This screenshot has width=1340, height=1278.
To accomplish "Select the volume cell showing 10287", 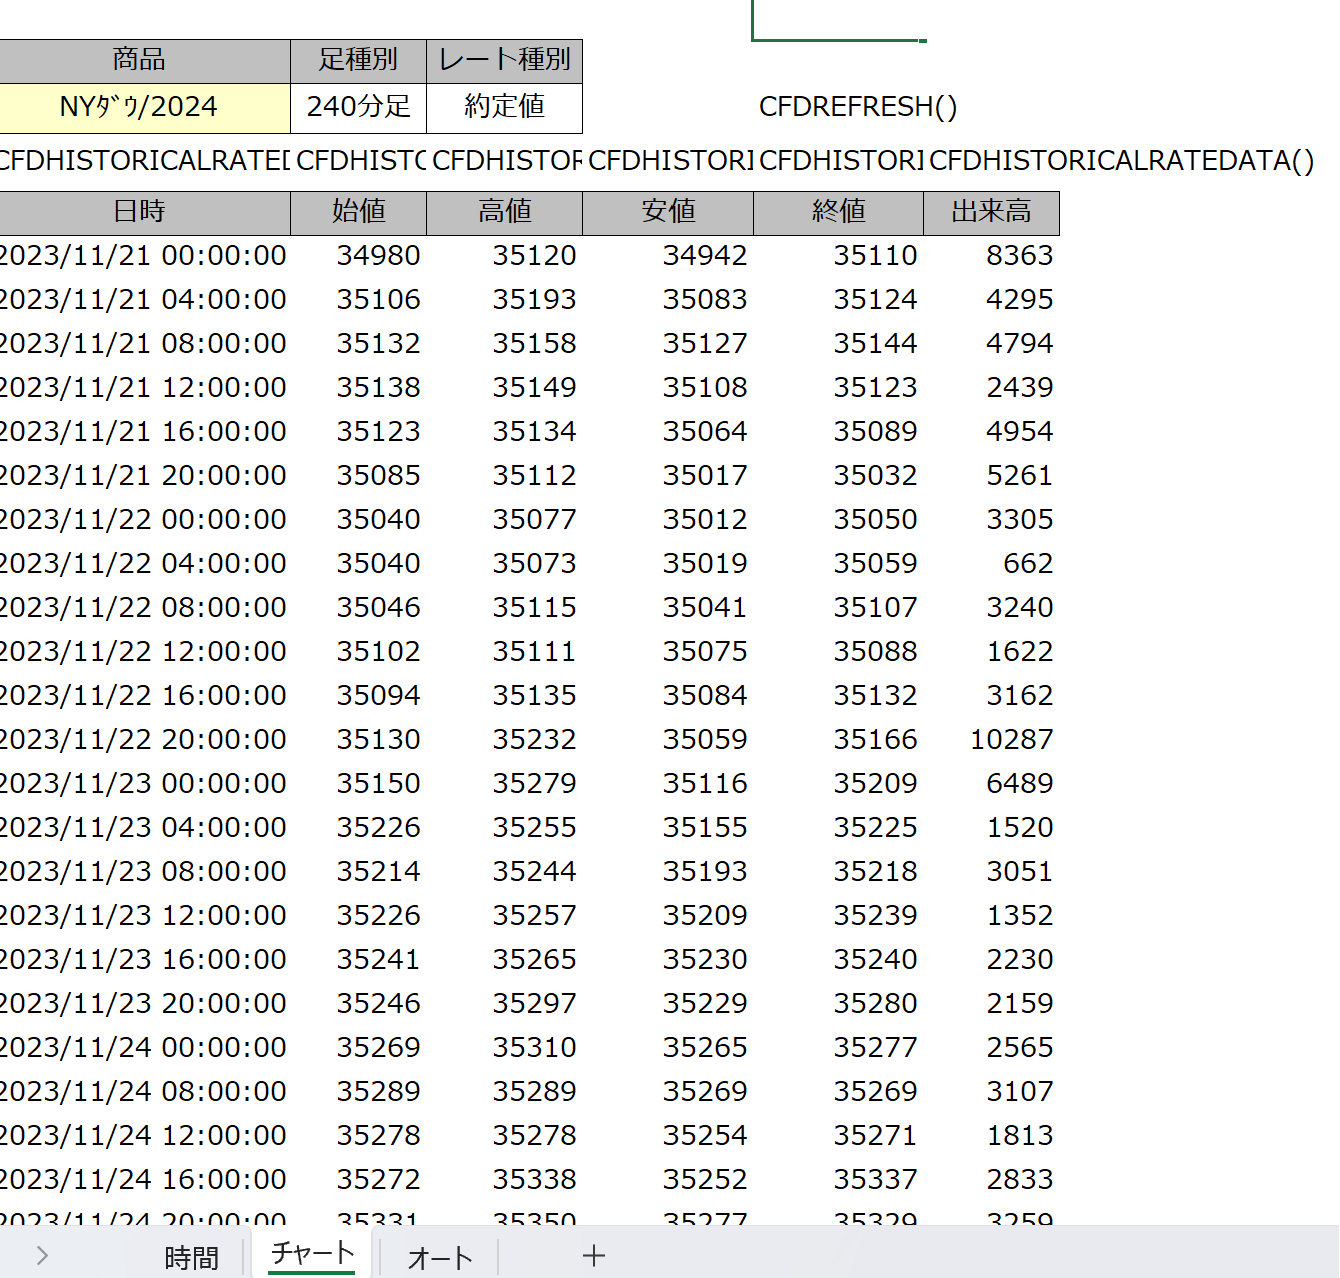I will click(x=1011, y=740).
